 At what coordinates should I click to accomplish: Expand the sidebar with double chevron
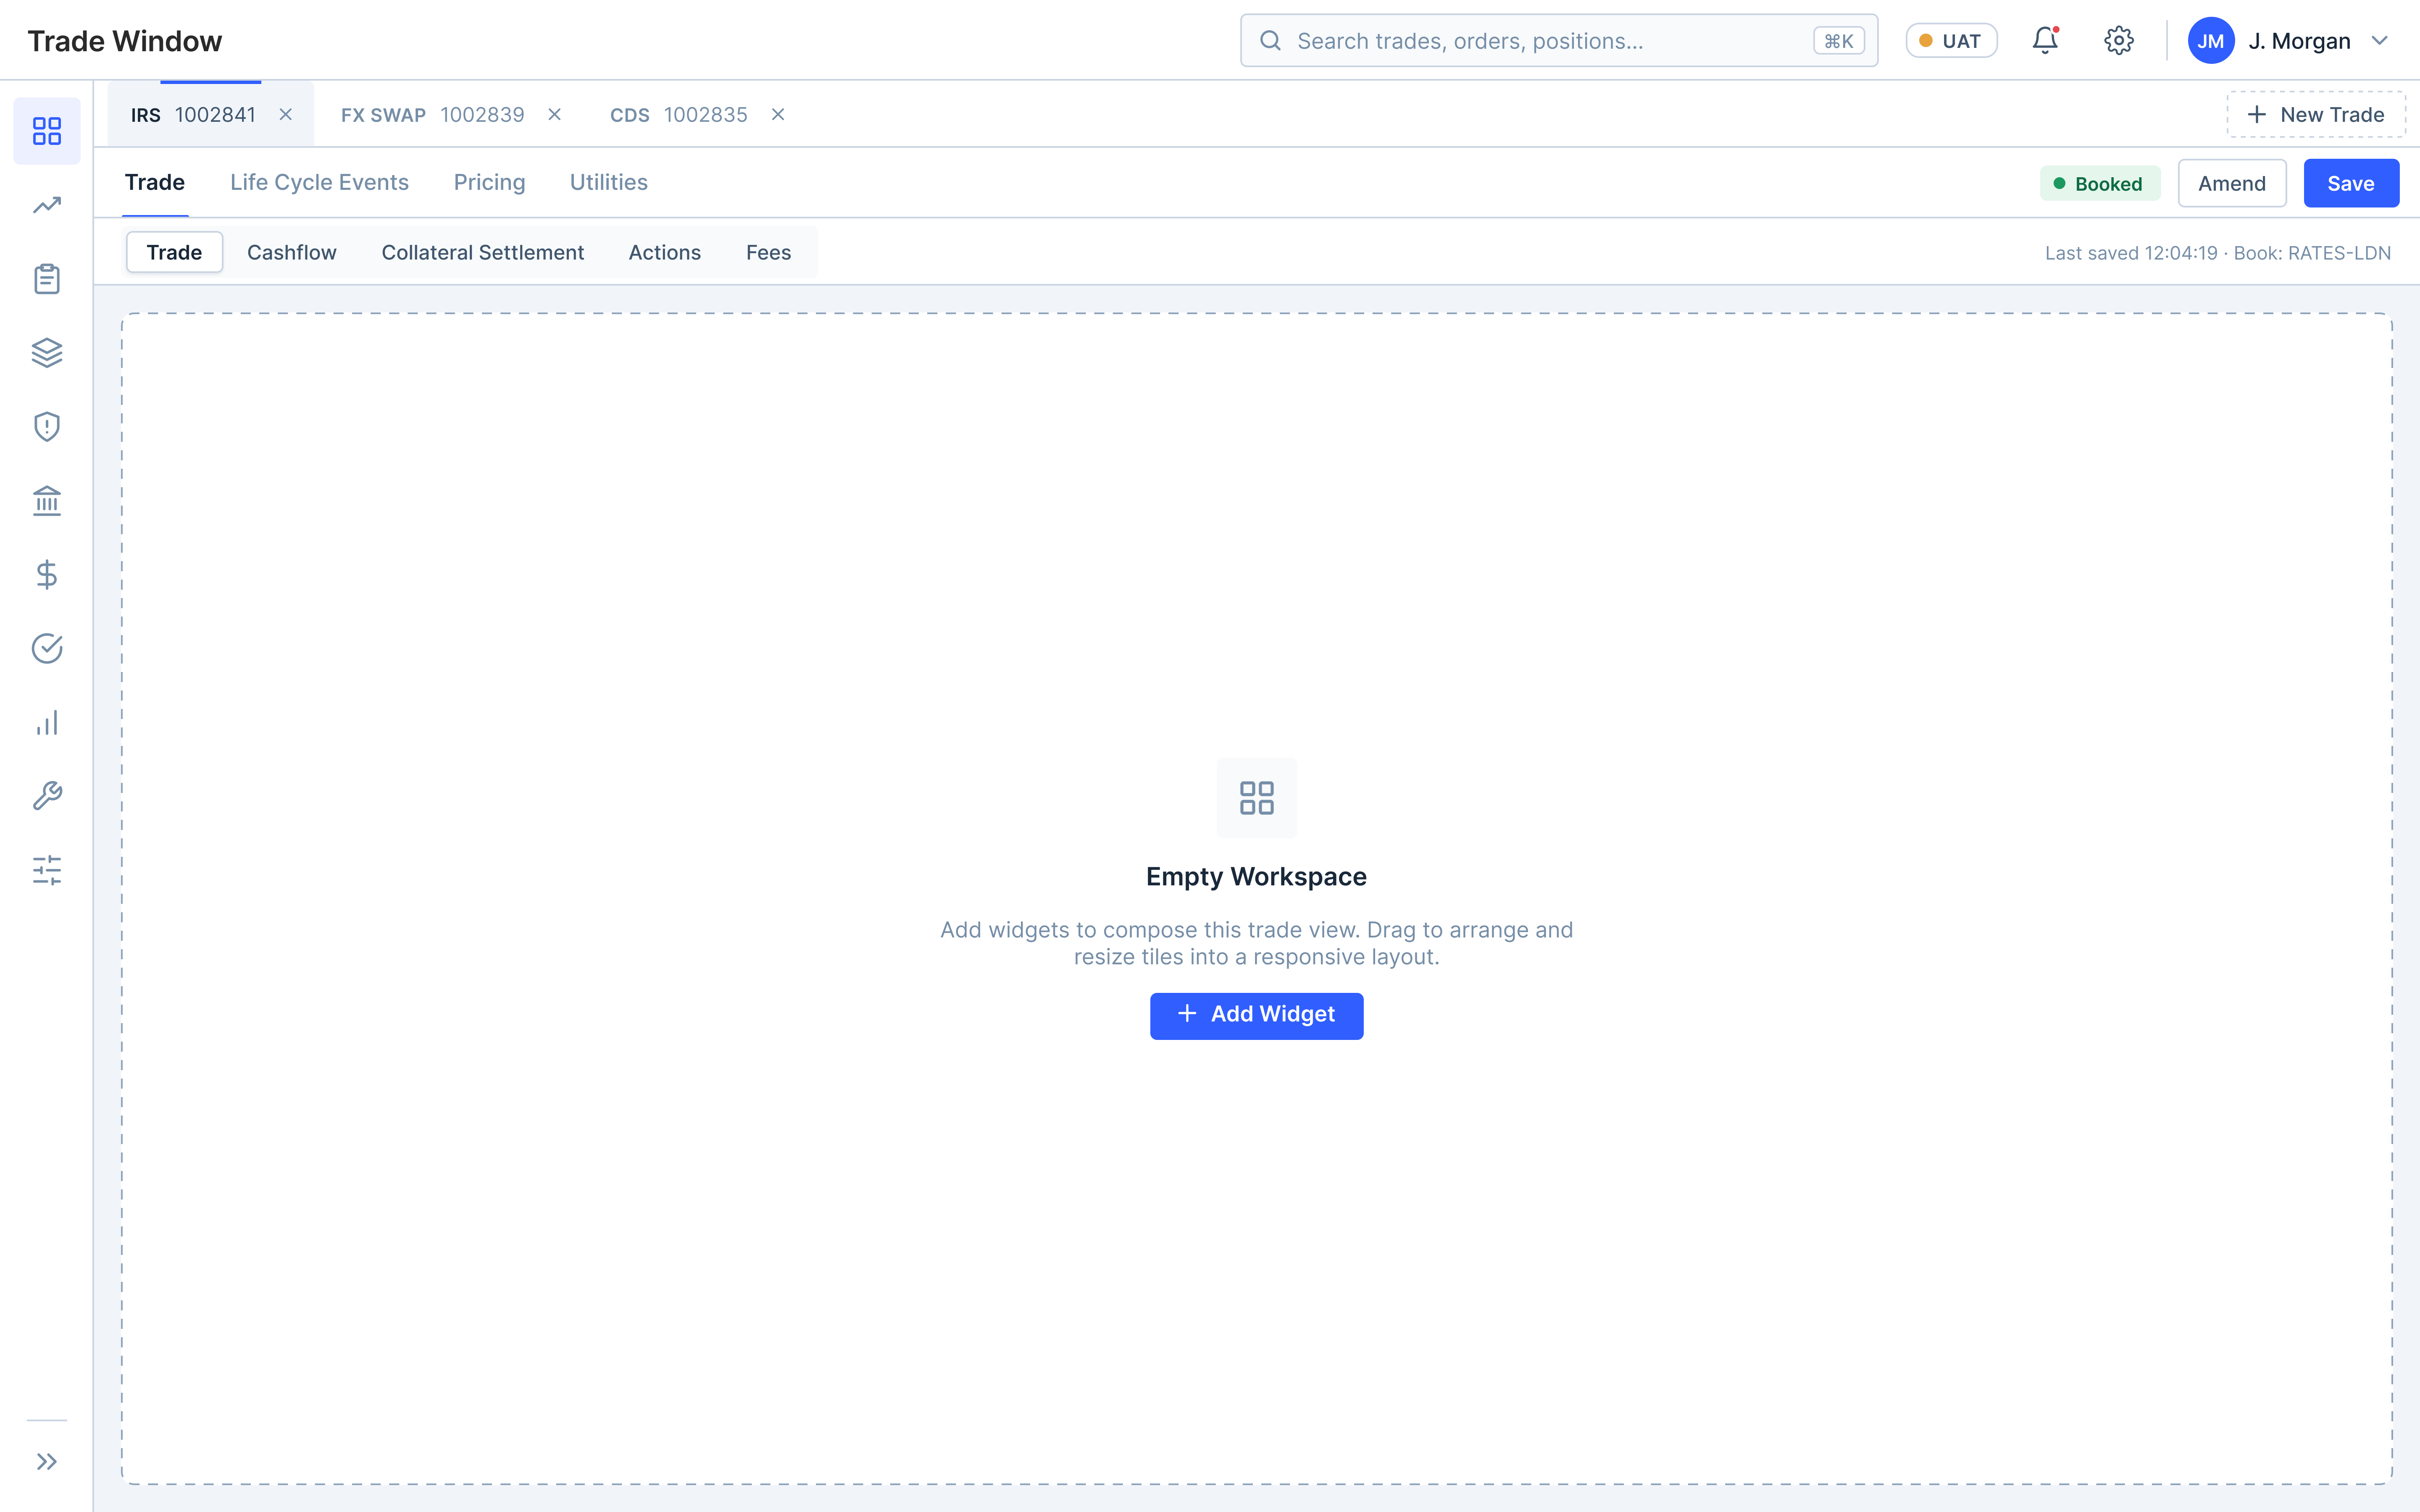pos(47,1462)
